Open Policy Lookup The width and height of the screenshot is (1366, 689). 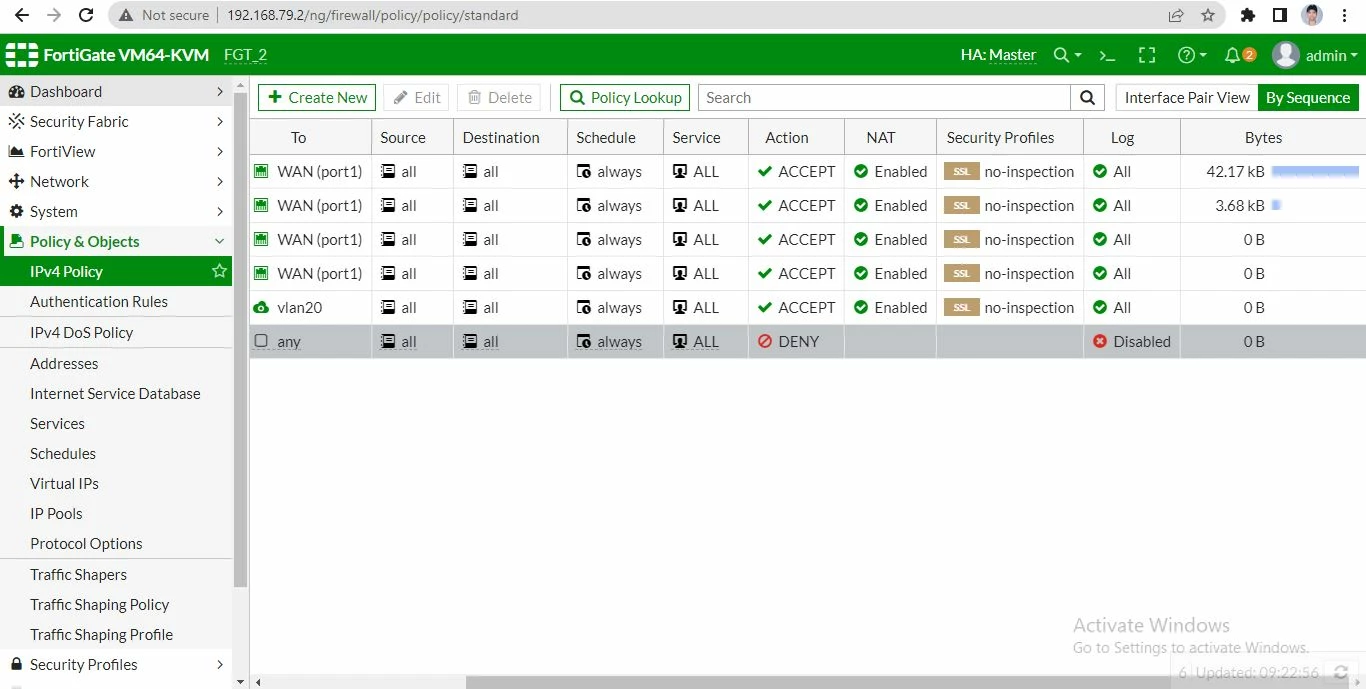625,97
